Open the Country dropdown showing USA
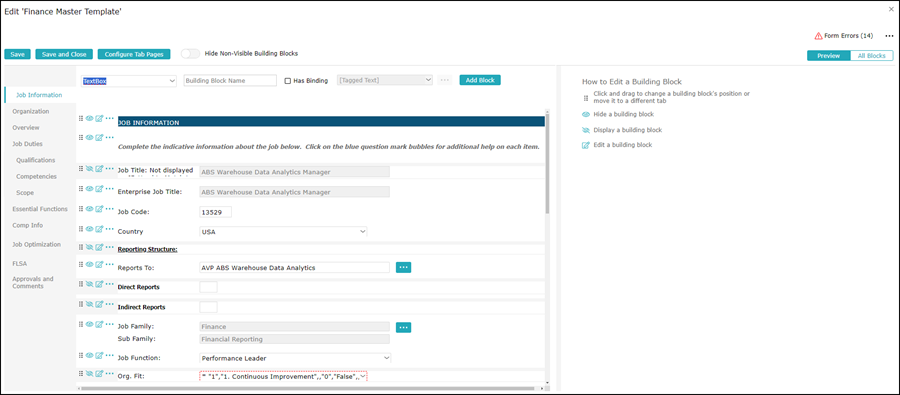 tap(282, 231)
